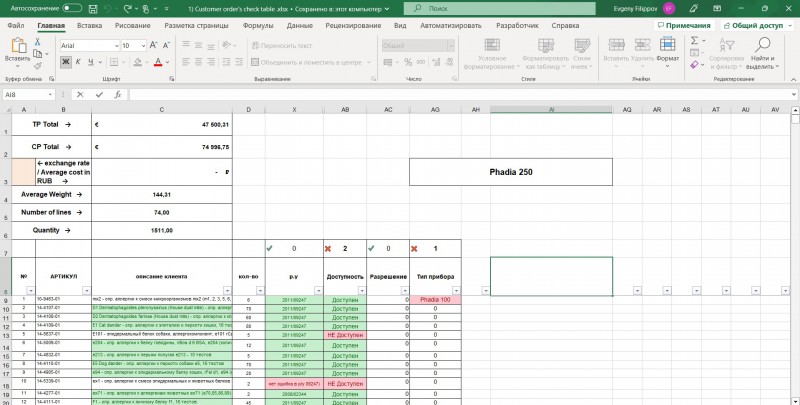Viewport: 800px width, 405px height.
Task: Click the Insert cells icon
Action: (616, 45)
